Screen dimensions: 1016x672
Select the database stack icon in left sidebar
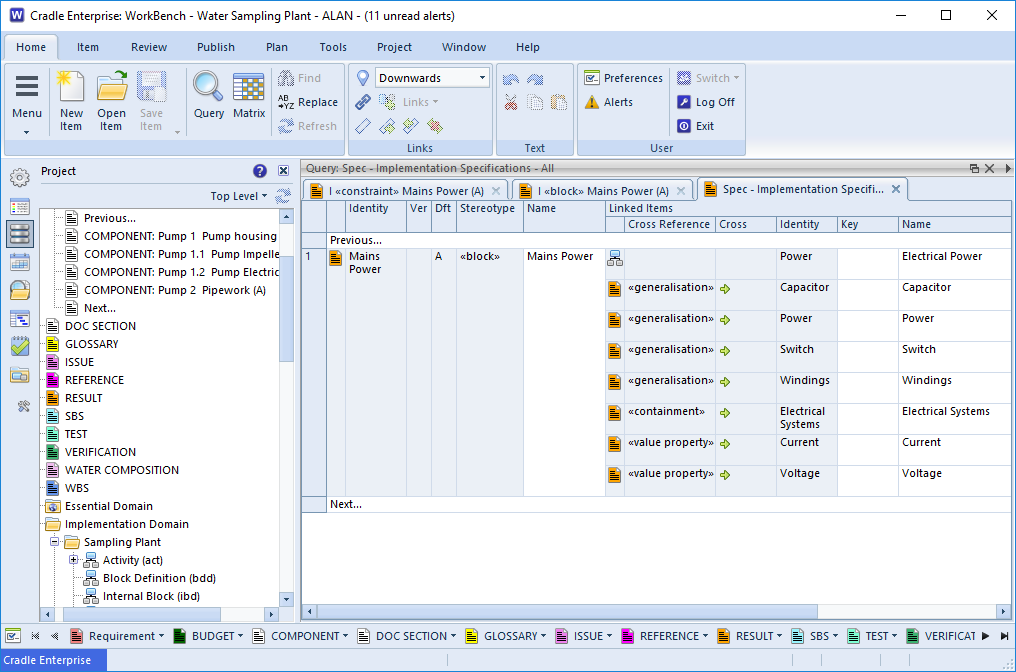point(19,233)
